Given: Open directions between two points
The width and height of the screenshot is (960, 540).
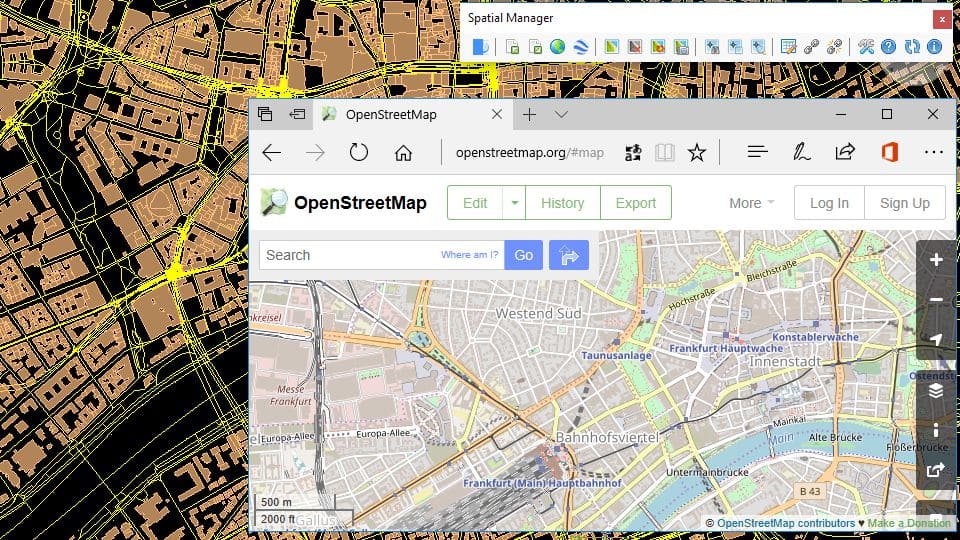Looking at the screenshot, I should (x=569, y=255).
